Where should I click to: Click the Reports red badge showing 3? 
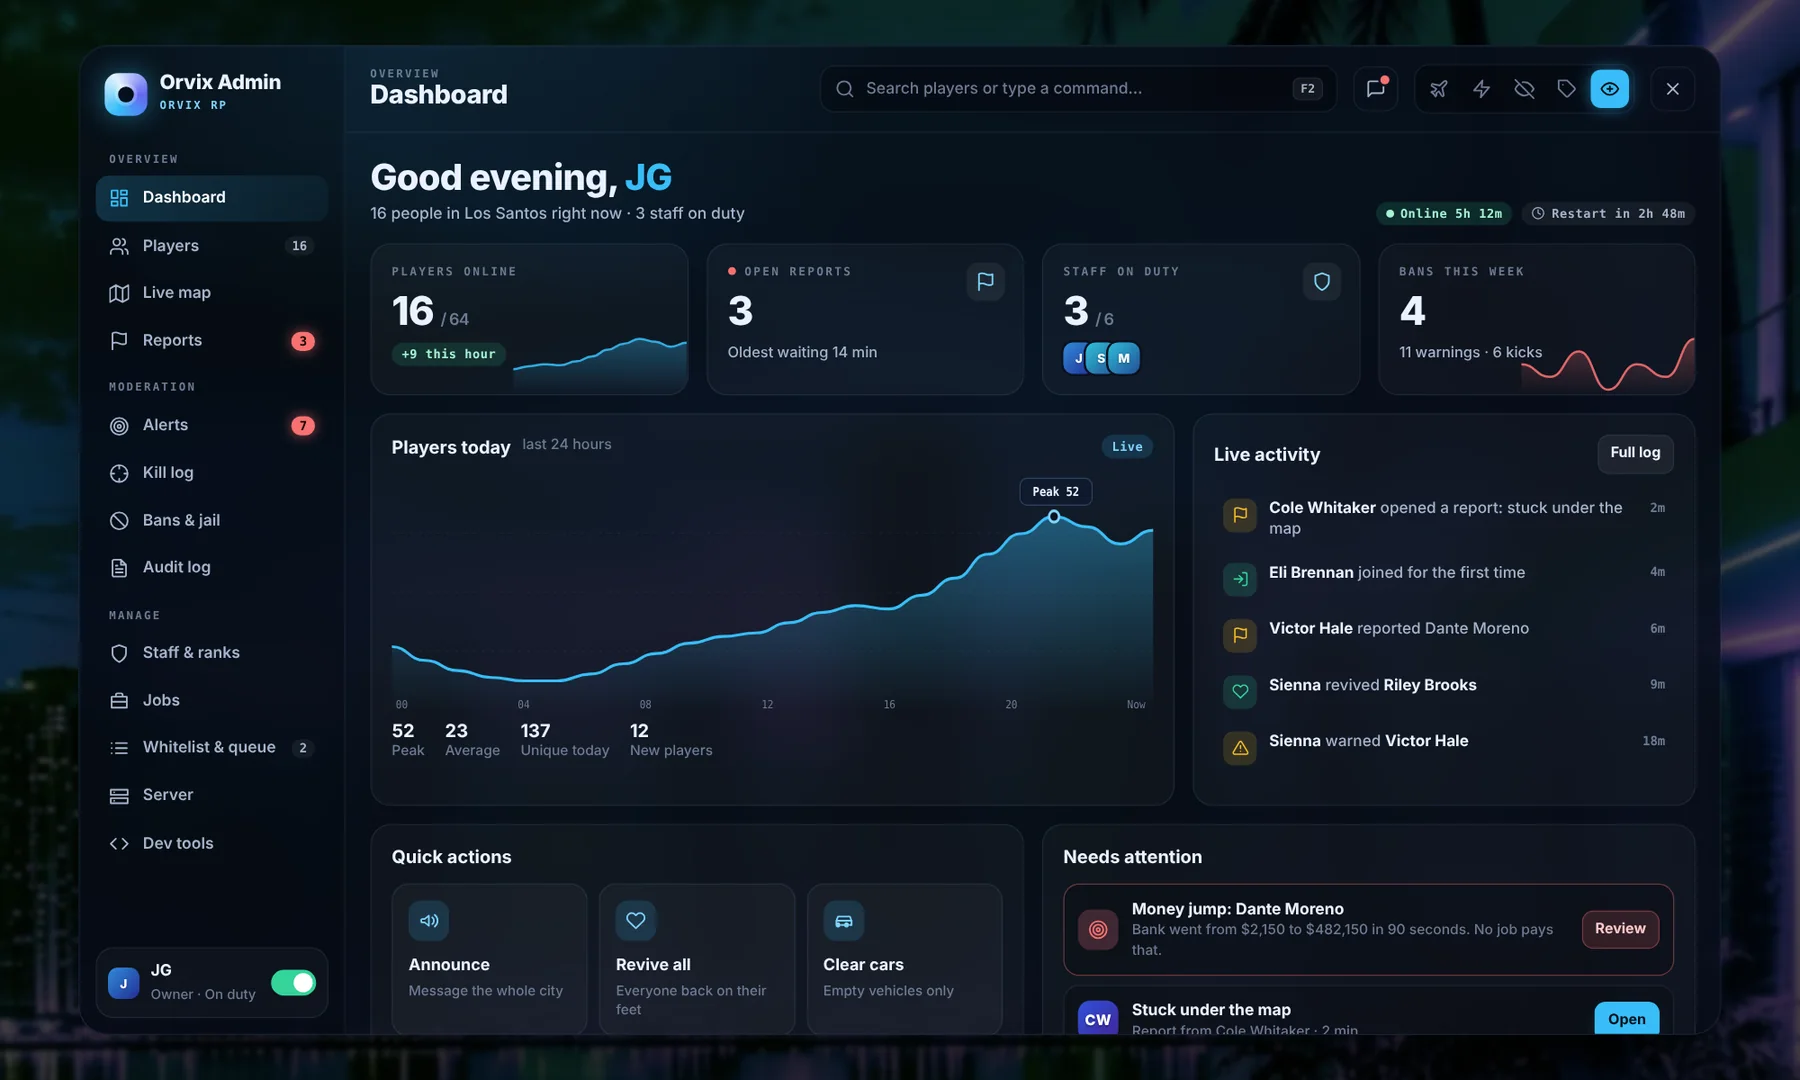tap(303, 341)
